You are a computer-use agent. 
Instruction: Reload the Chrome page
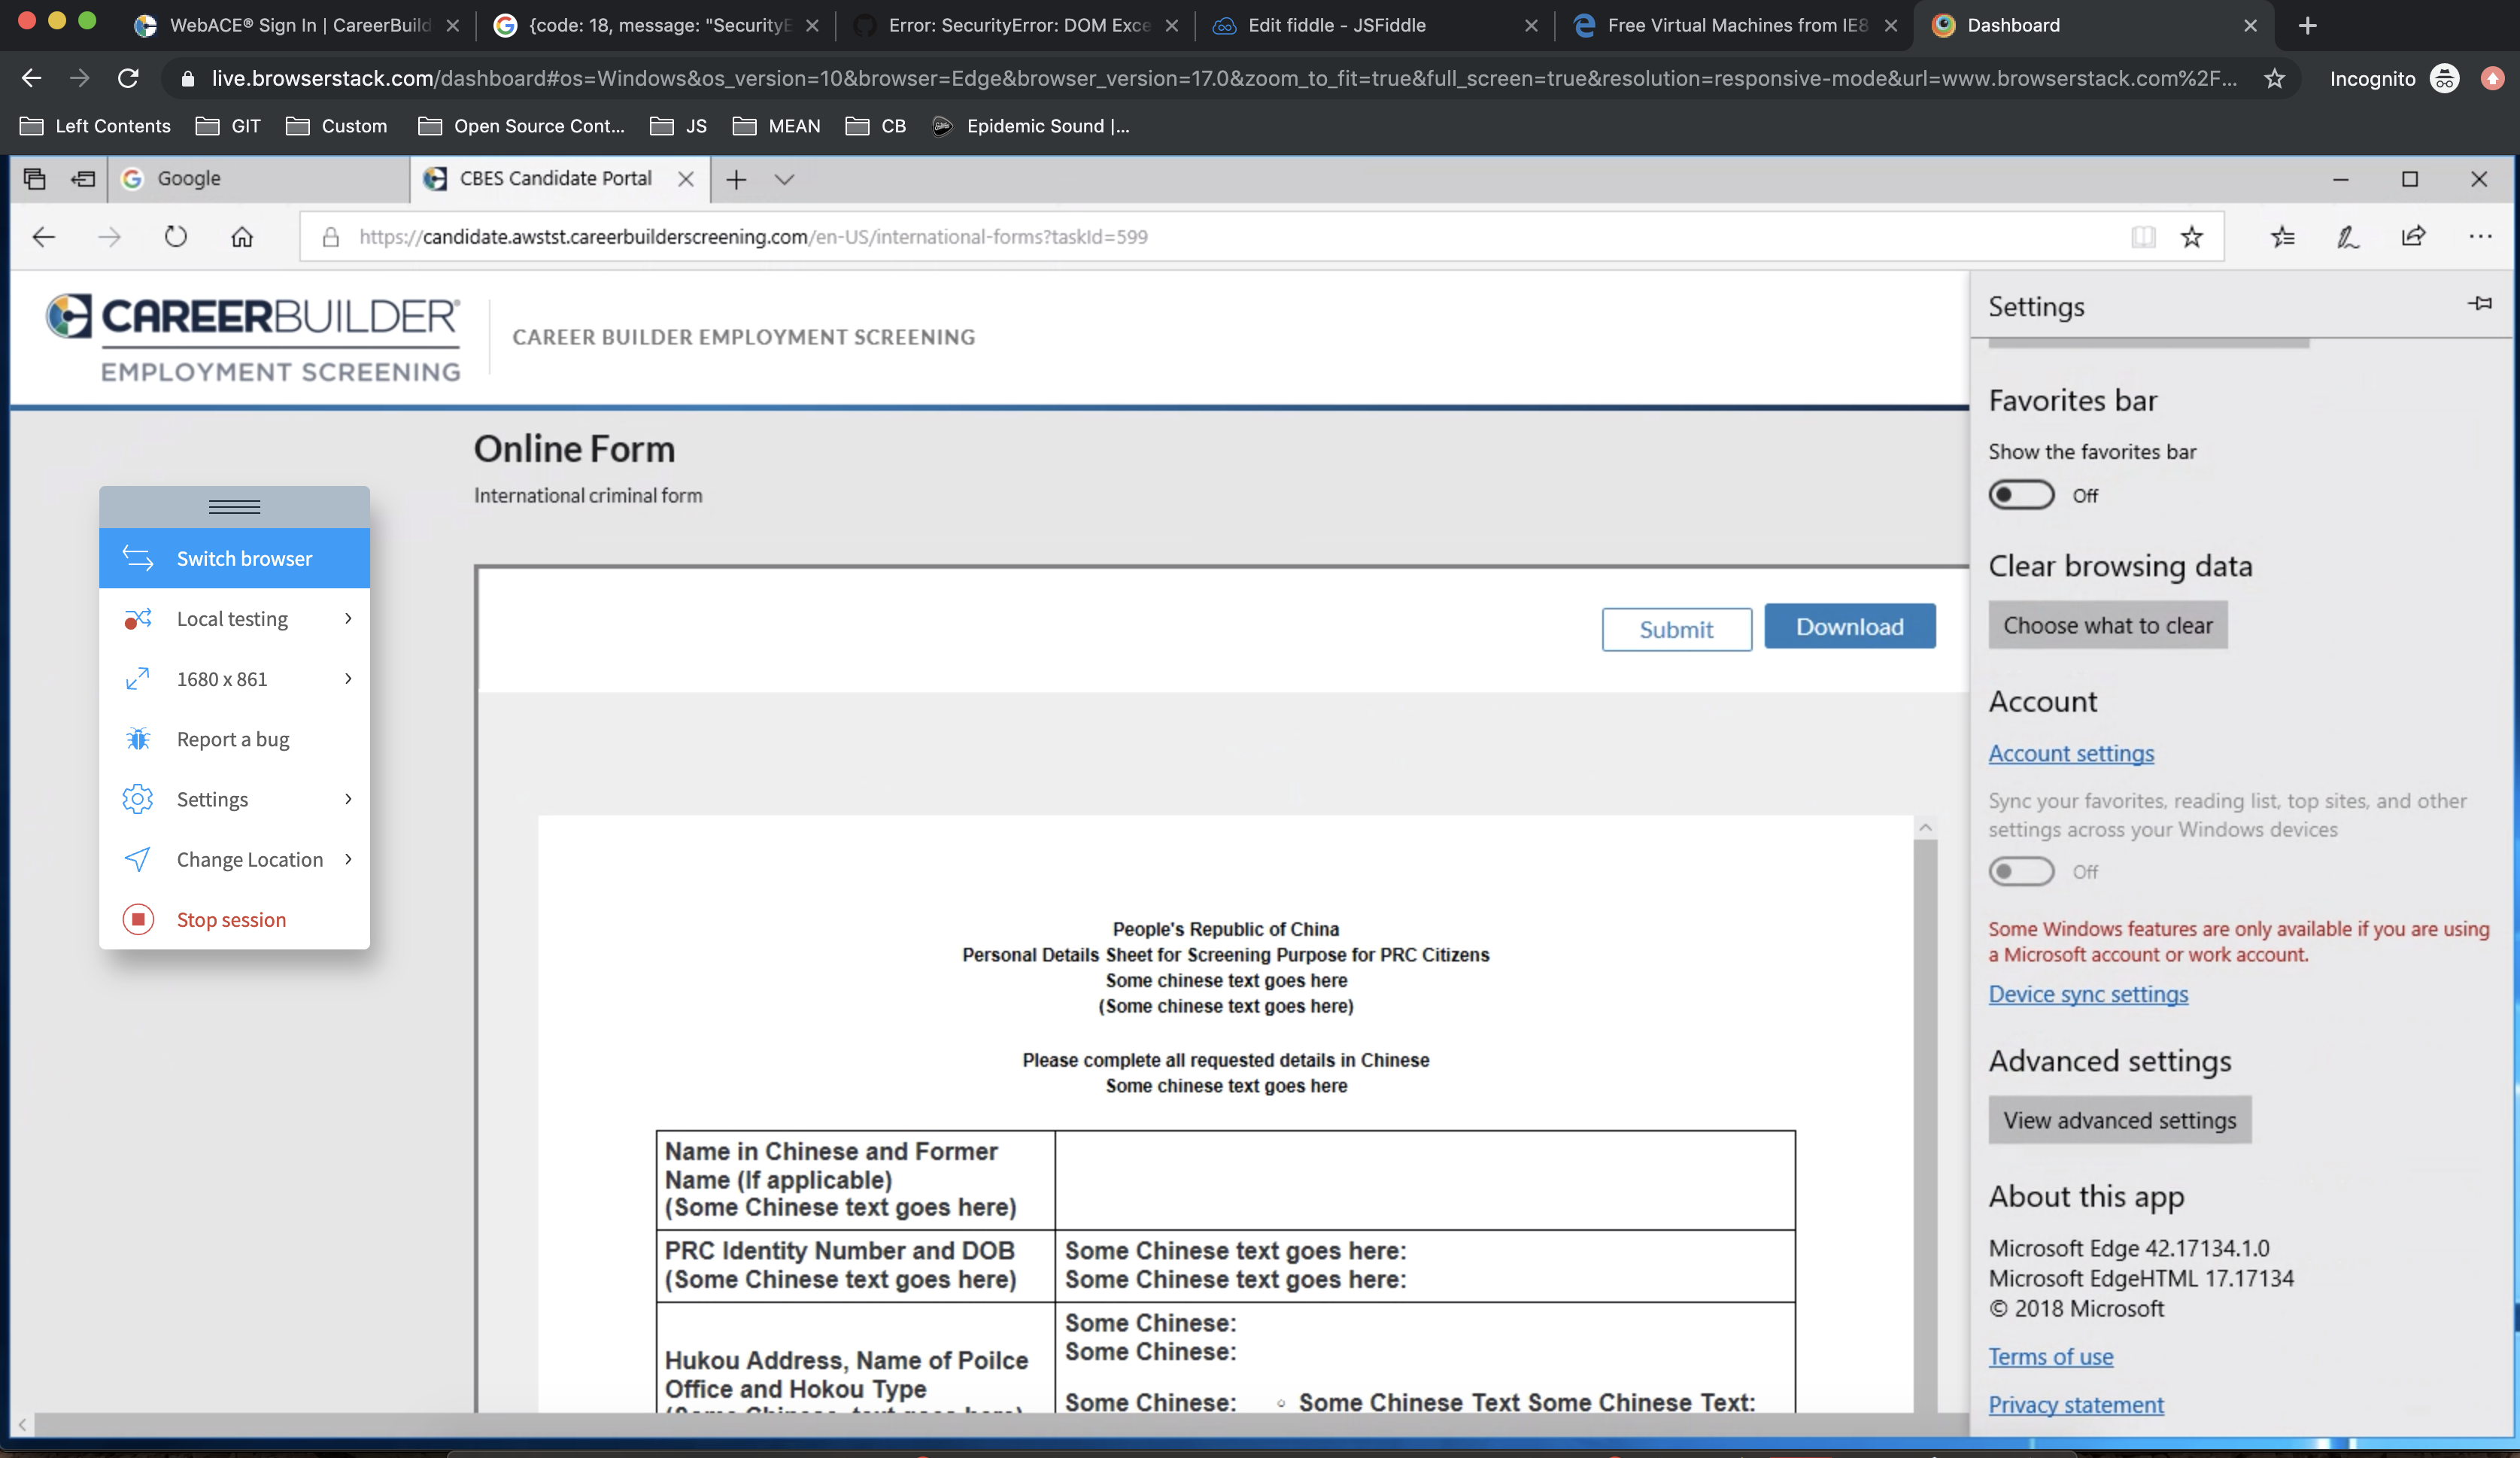[x=128, y=78]
